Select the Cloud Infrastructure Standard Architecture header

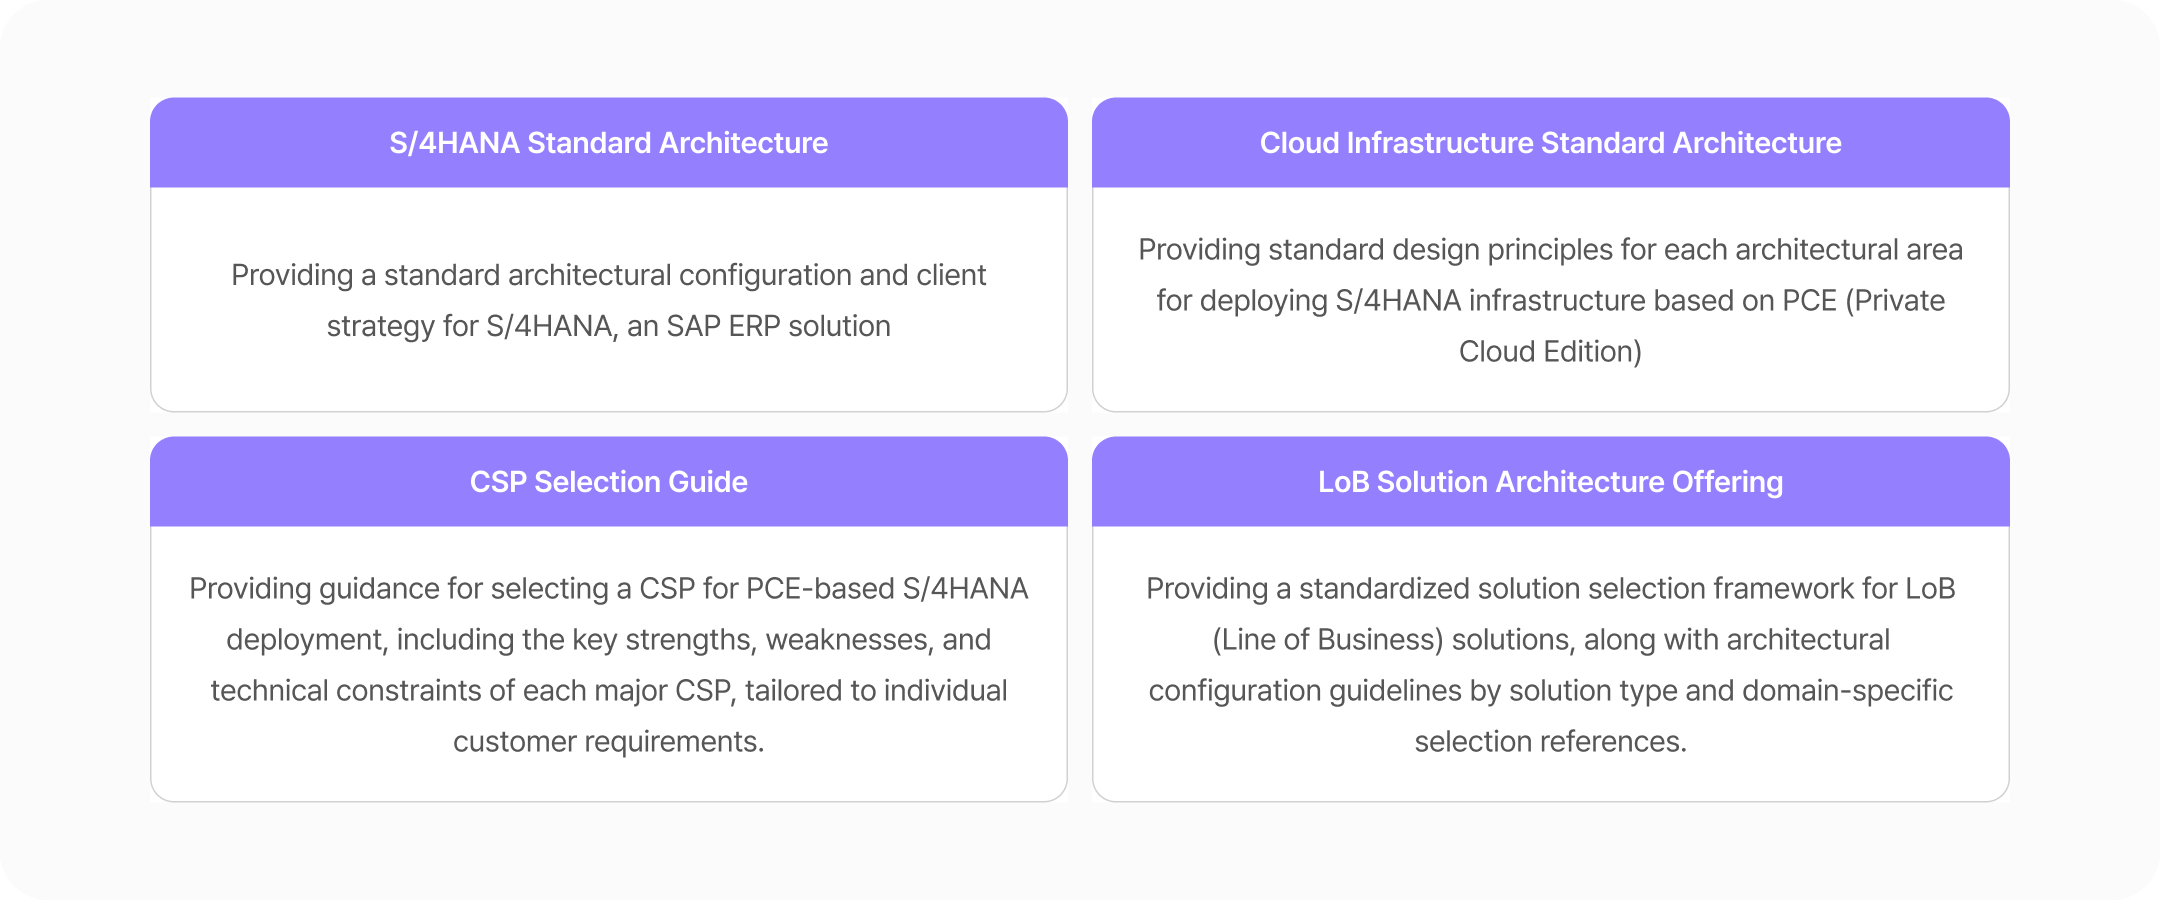tap(1550, 143)
